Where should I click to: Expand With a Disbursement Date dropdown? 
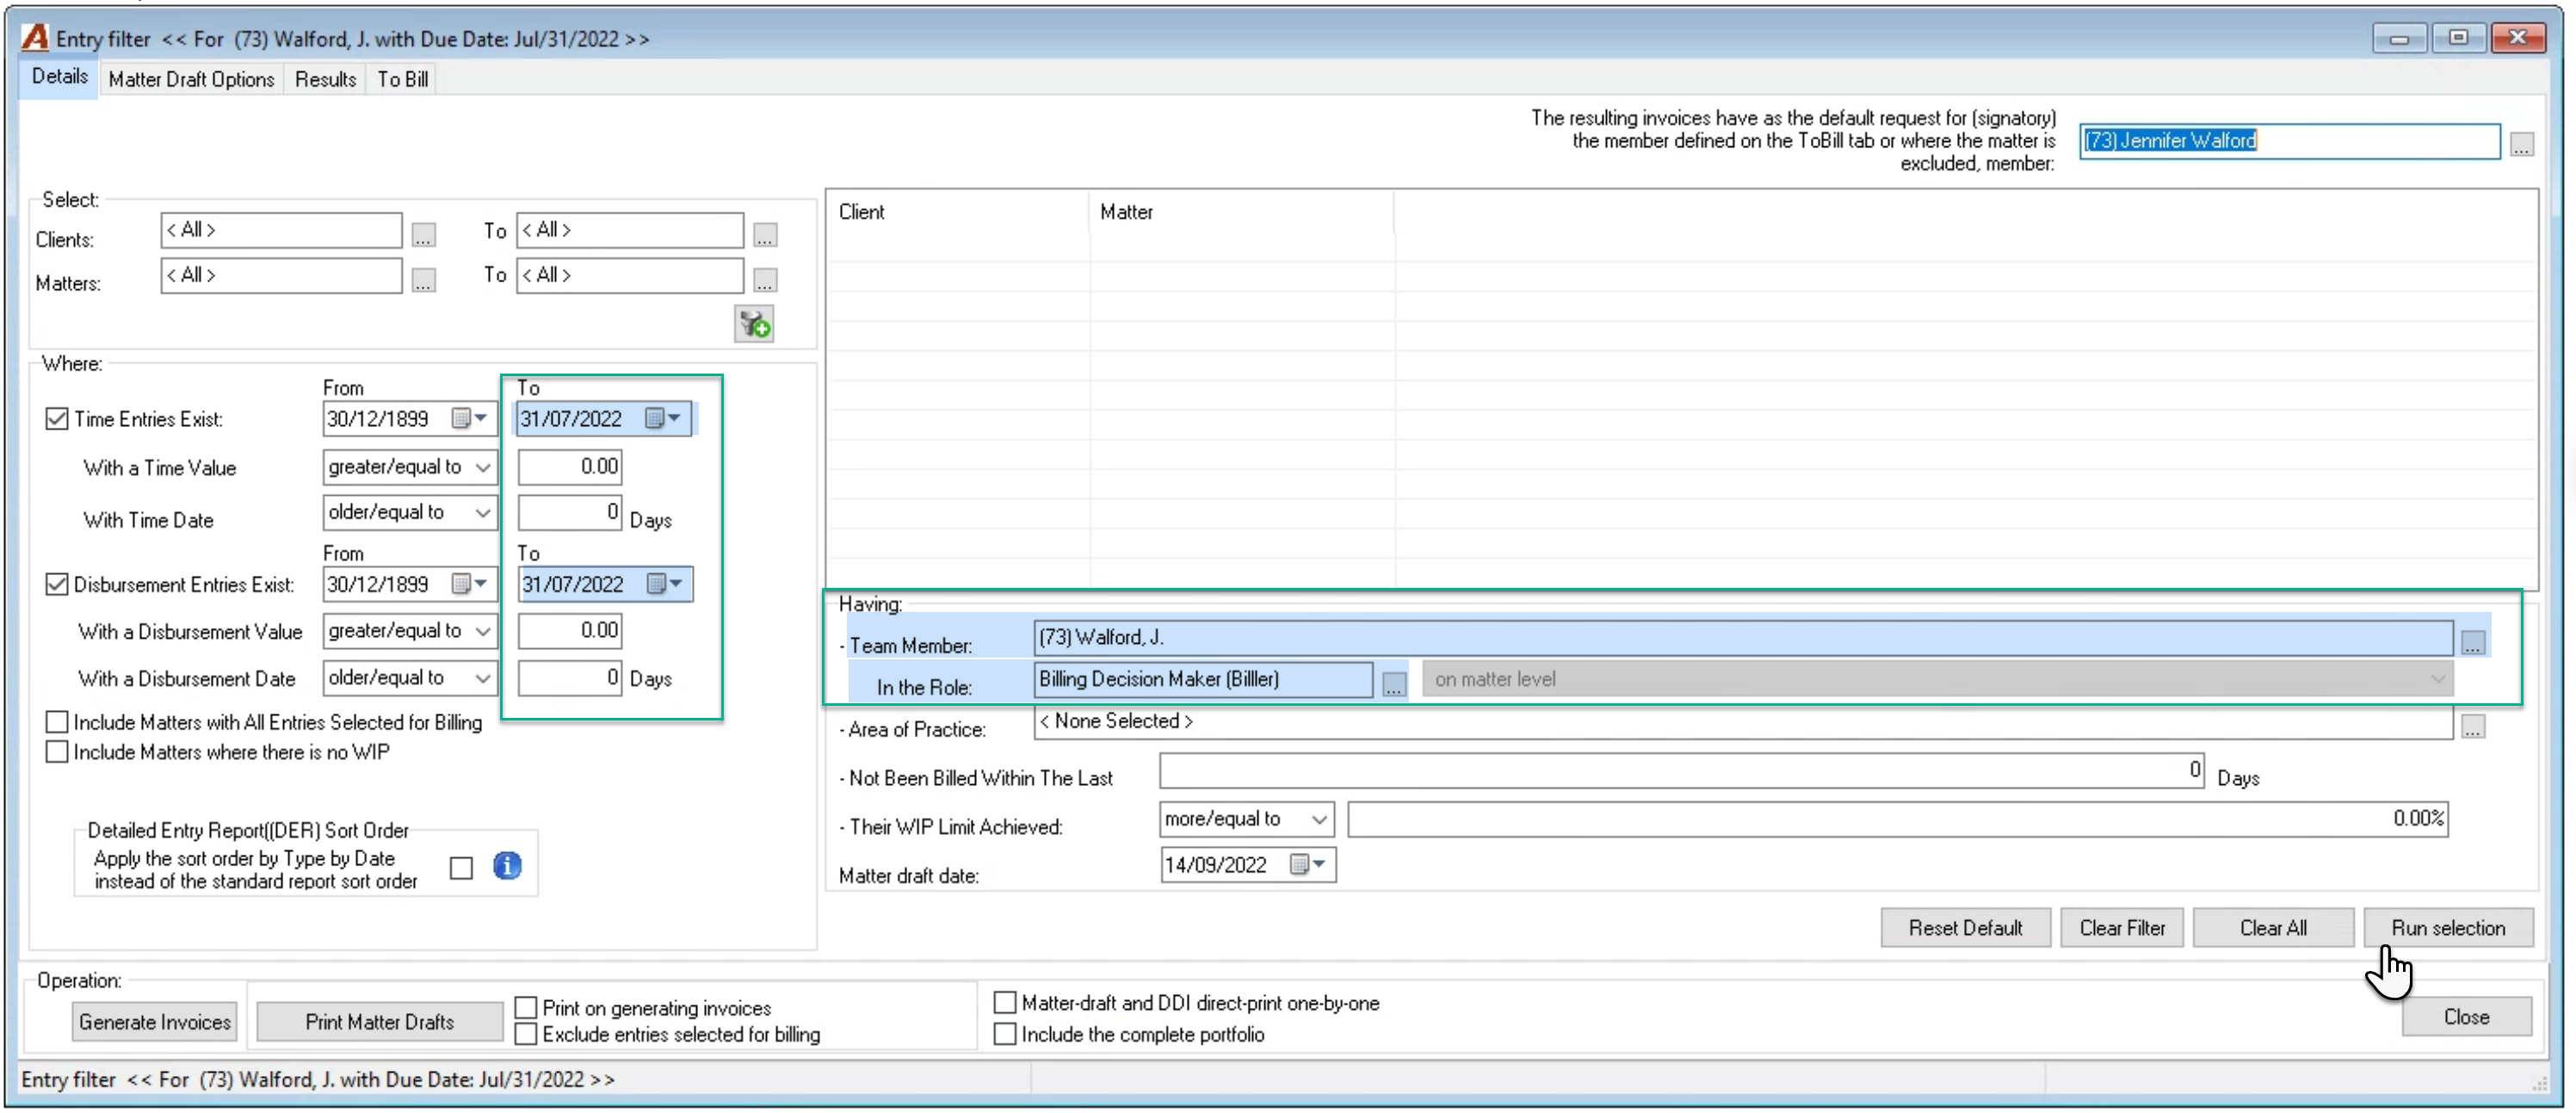click(410, 678)
